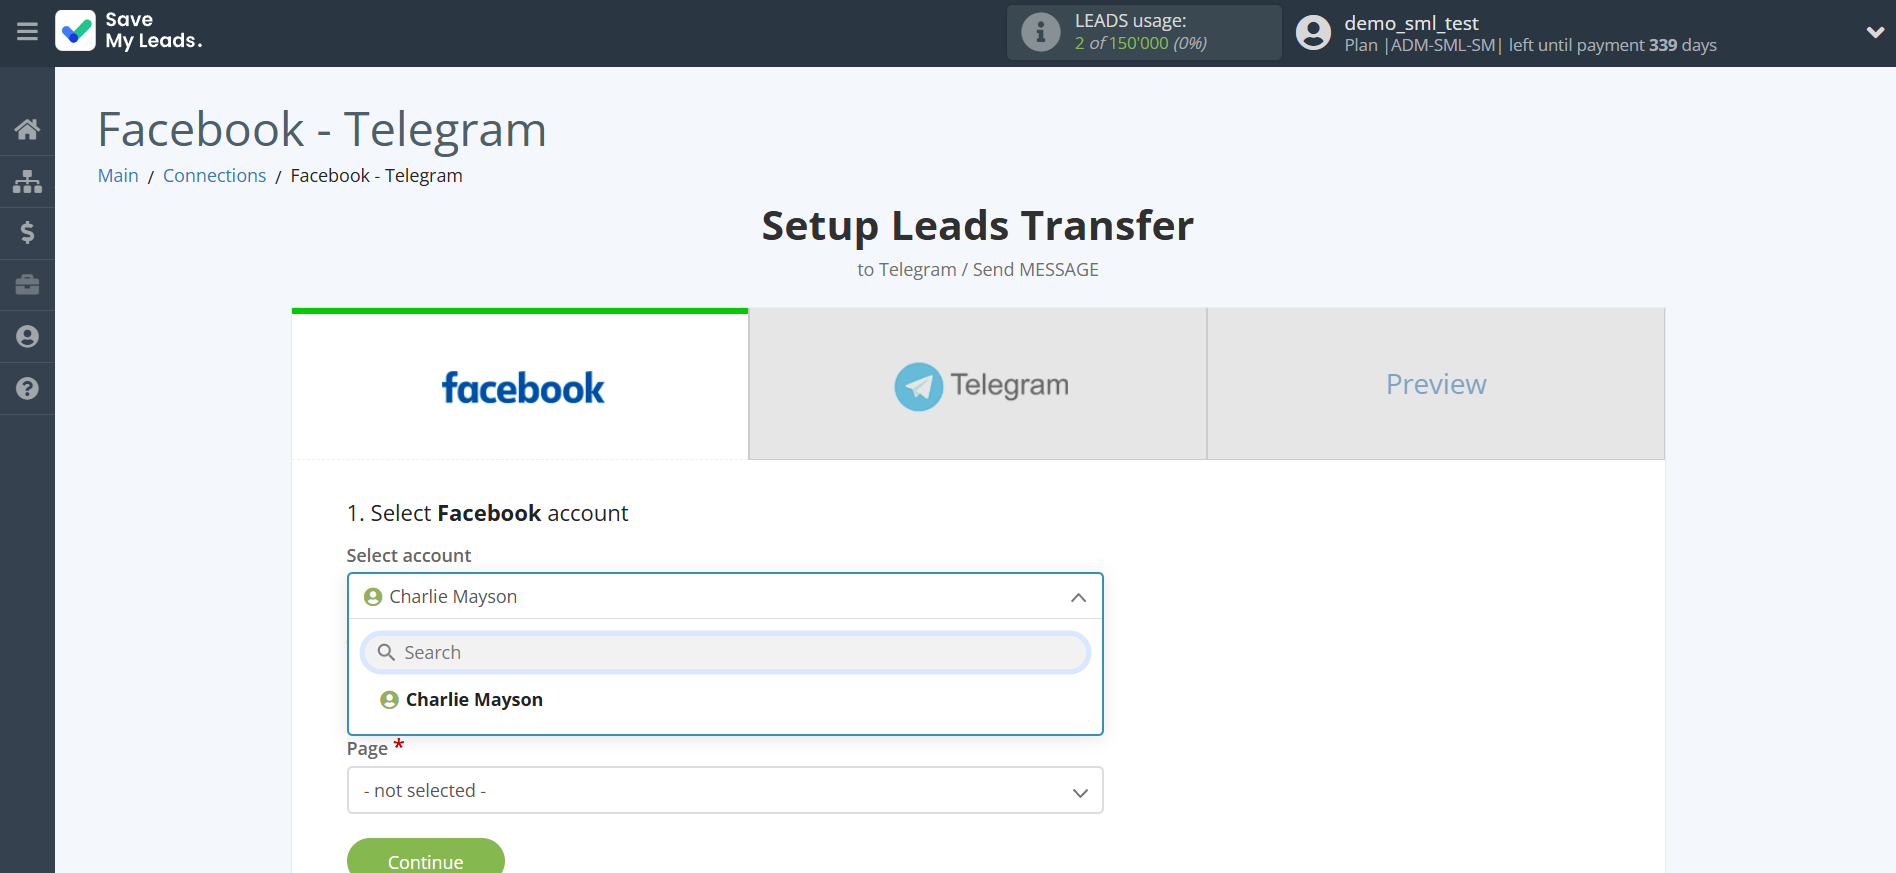Click the Continue button
Screen dimensions: 1896x873
point(425,860)
